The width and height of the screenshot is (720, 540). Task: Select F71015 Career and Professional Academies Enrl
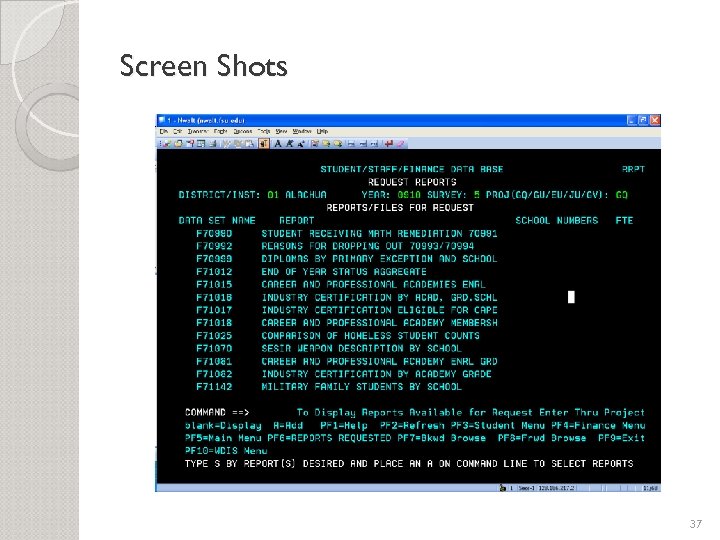pyautogui.click(x=341, y=285)
